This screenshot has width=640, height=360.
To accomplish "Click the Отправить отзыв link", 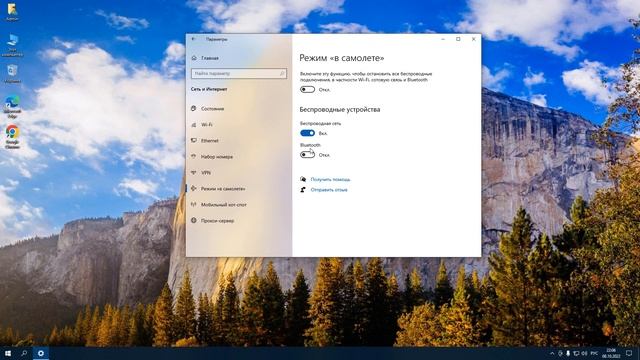I will pyautogui.click(x=329, y=190).
